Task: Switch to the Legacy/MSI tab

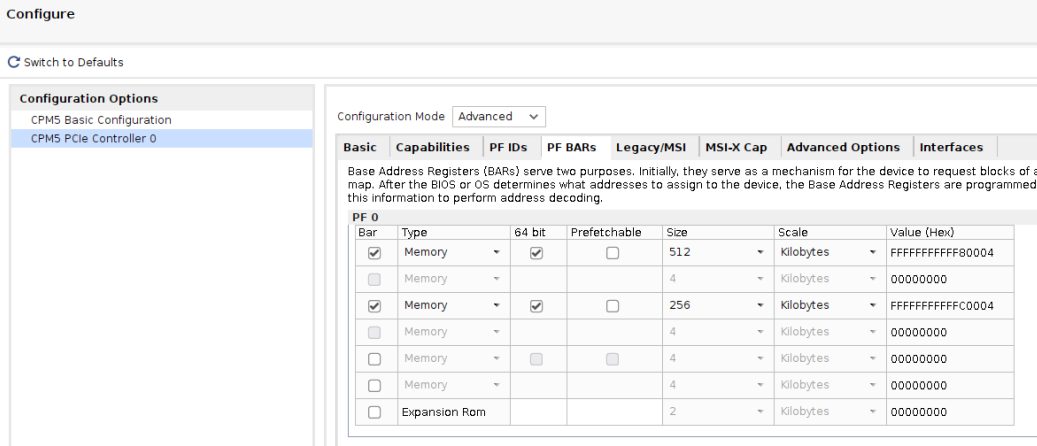Action: [649, 147]
